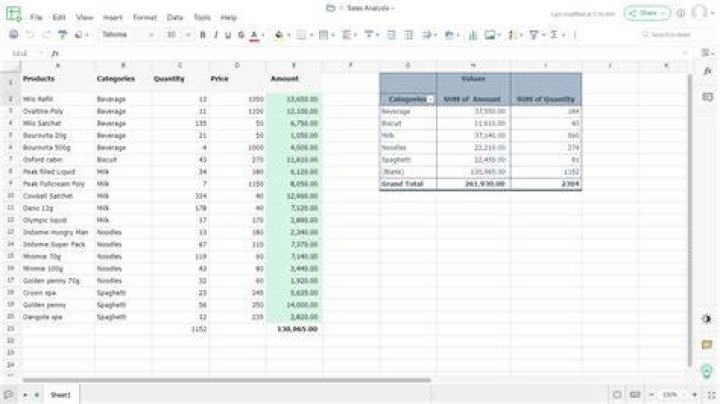The height and width of the screenshot is (404, 720).
Task: Click the vertical scrollbar
Action: tap(689, 220)
